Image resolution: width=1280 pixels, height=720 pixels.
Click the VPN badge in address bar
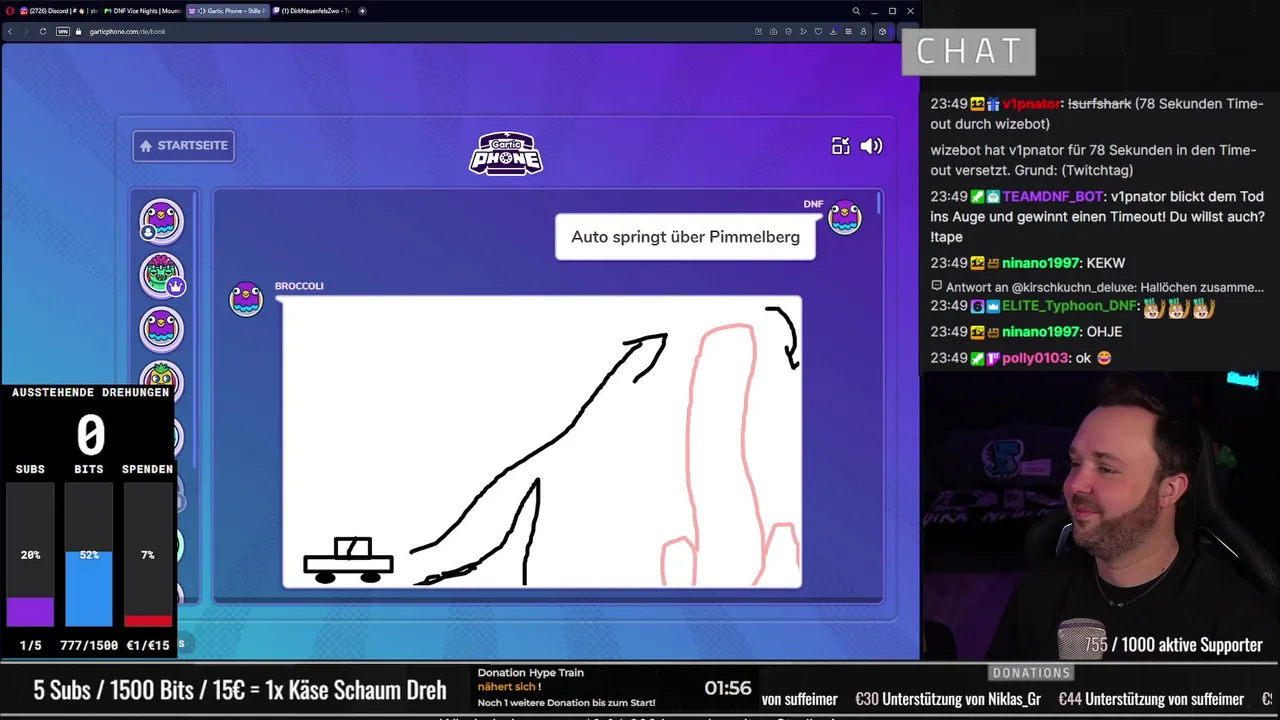coord(62,31)
